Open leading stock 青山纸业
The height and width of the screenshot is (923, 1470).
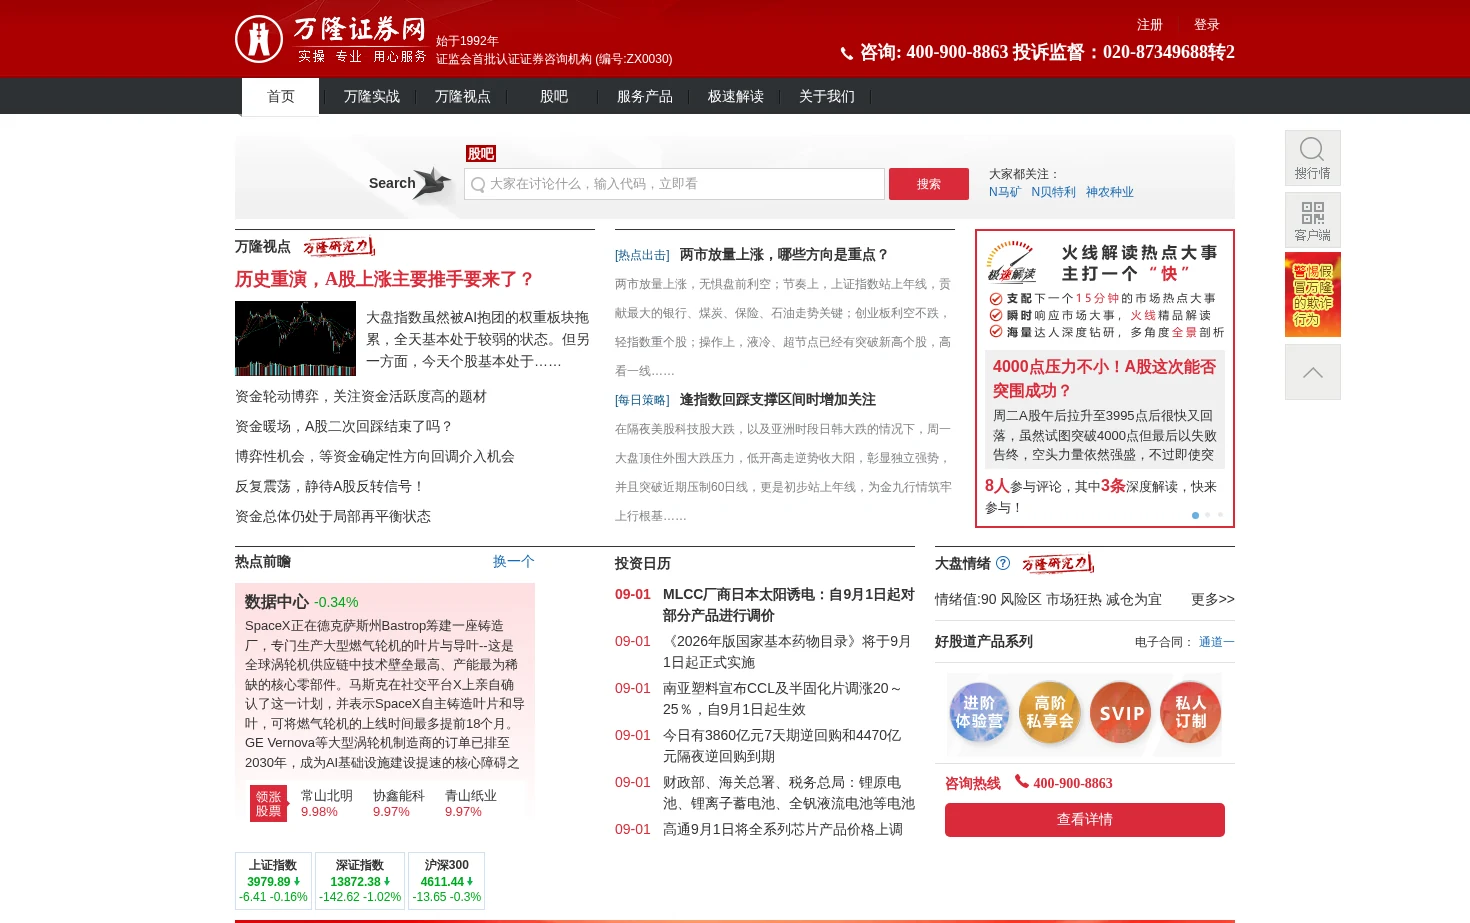(471, 796)
